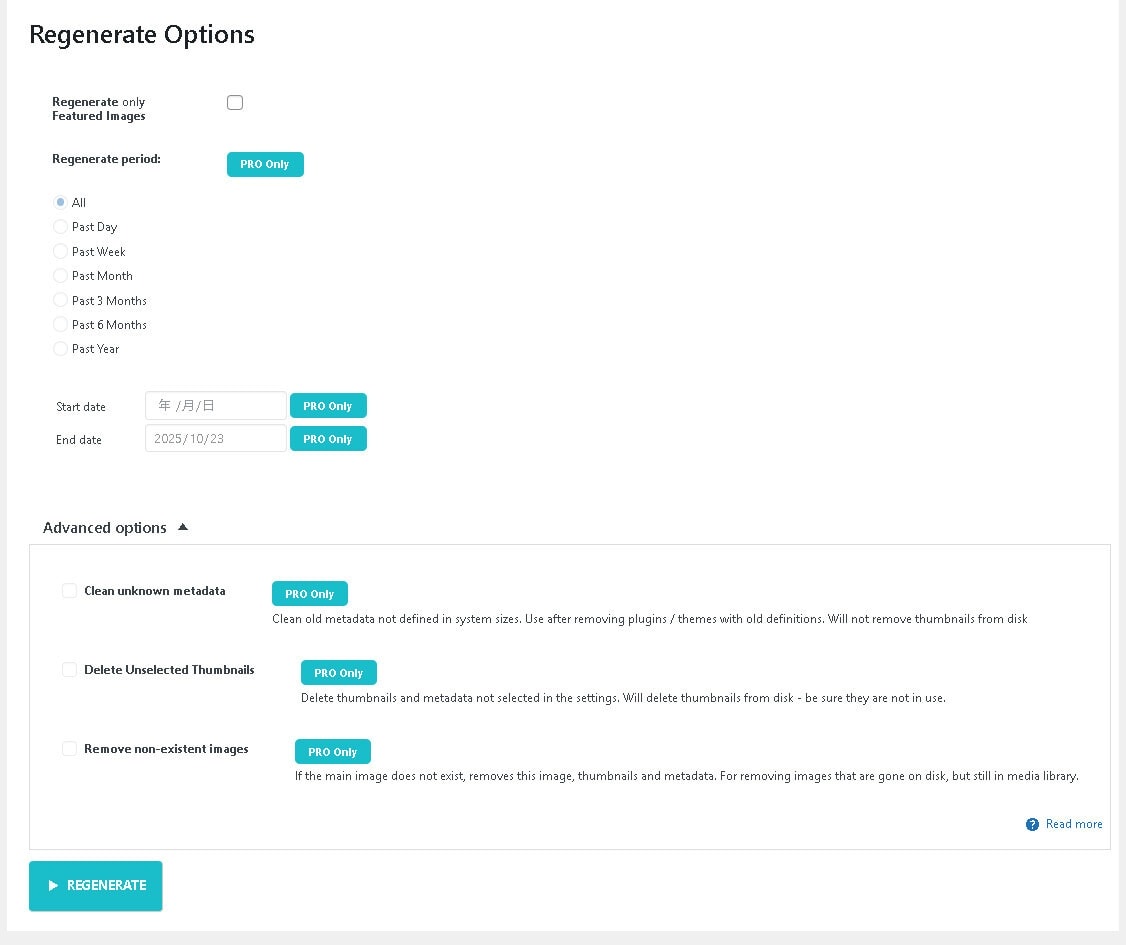1126x945 pixels.
Task: Check Remove non-existent images checkbox
Action: [x=69, y=749]
